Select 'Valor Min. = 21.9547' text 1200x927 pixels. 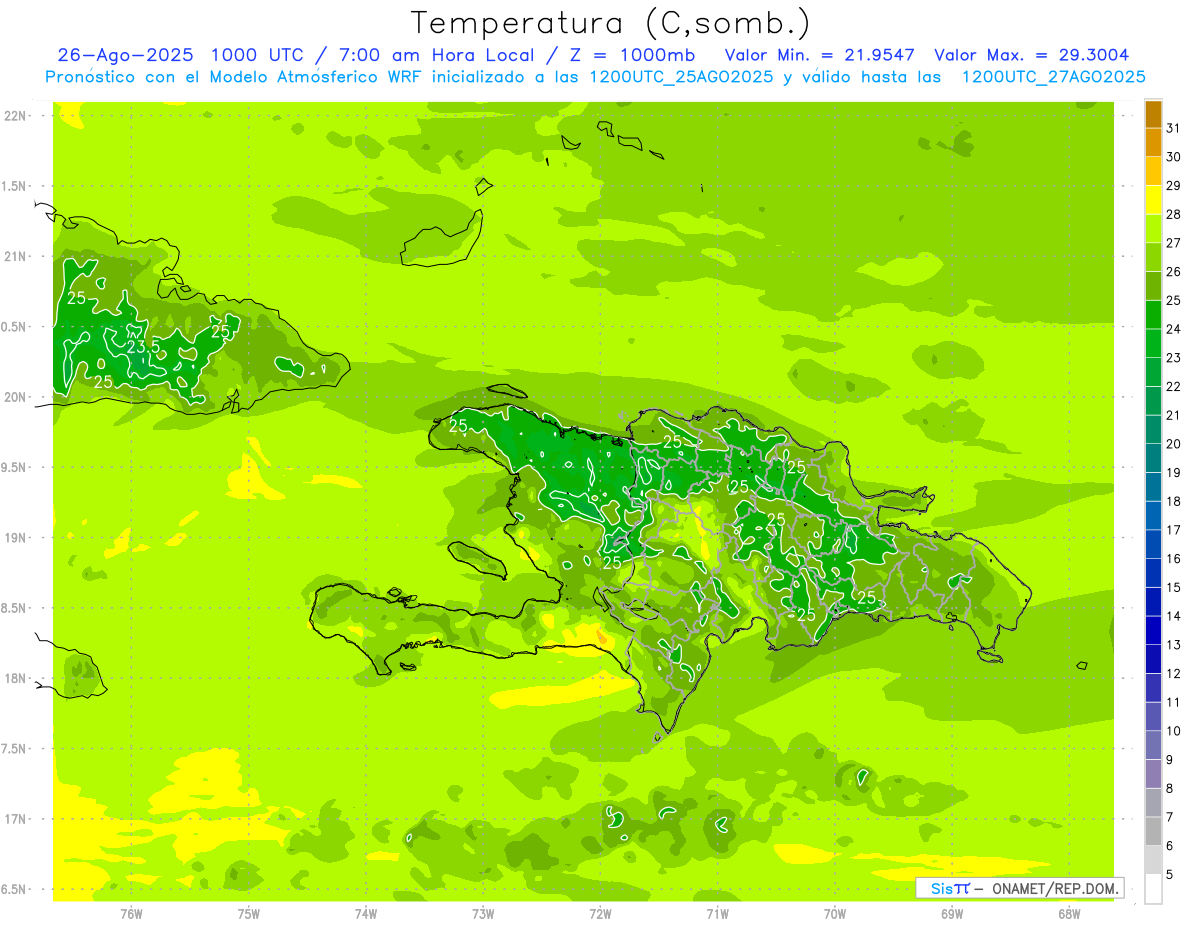819,55
